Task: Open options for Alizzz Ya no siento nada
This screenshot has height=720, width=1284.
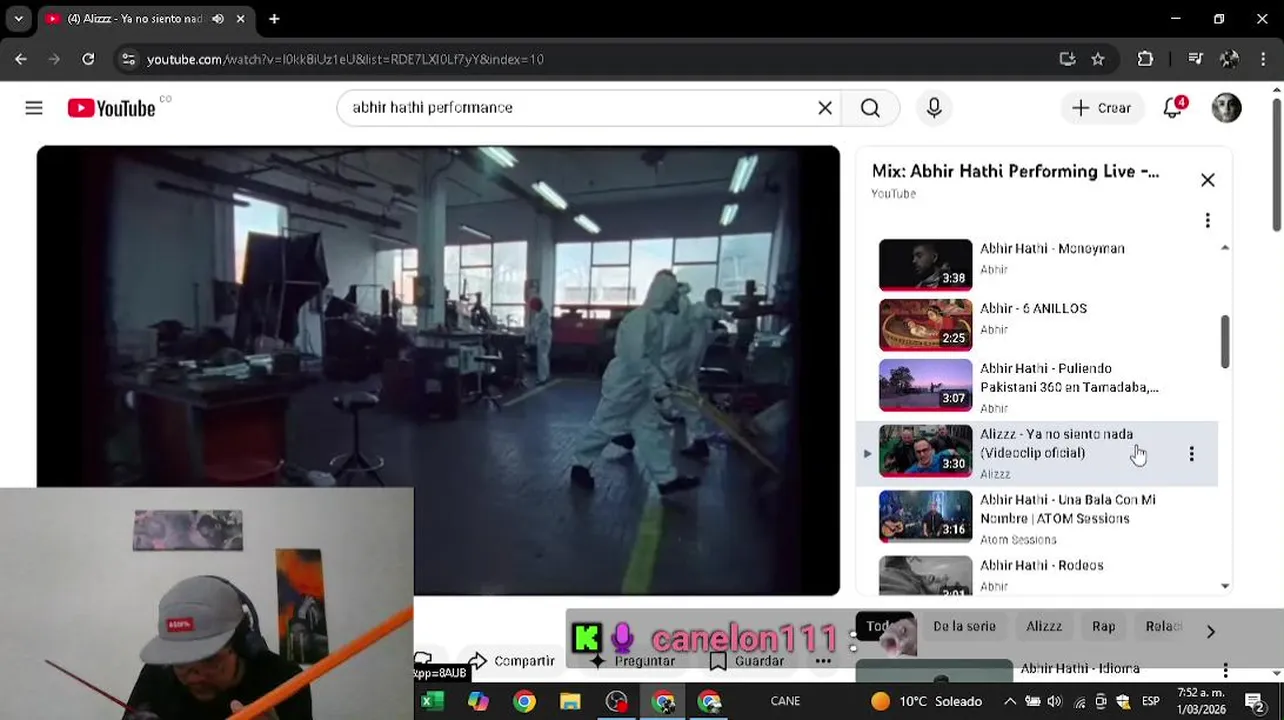Action: 1191,454
